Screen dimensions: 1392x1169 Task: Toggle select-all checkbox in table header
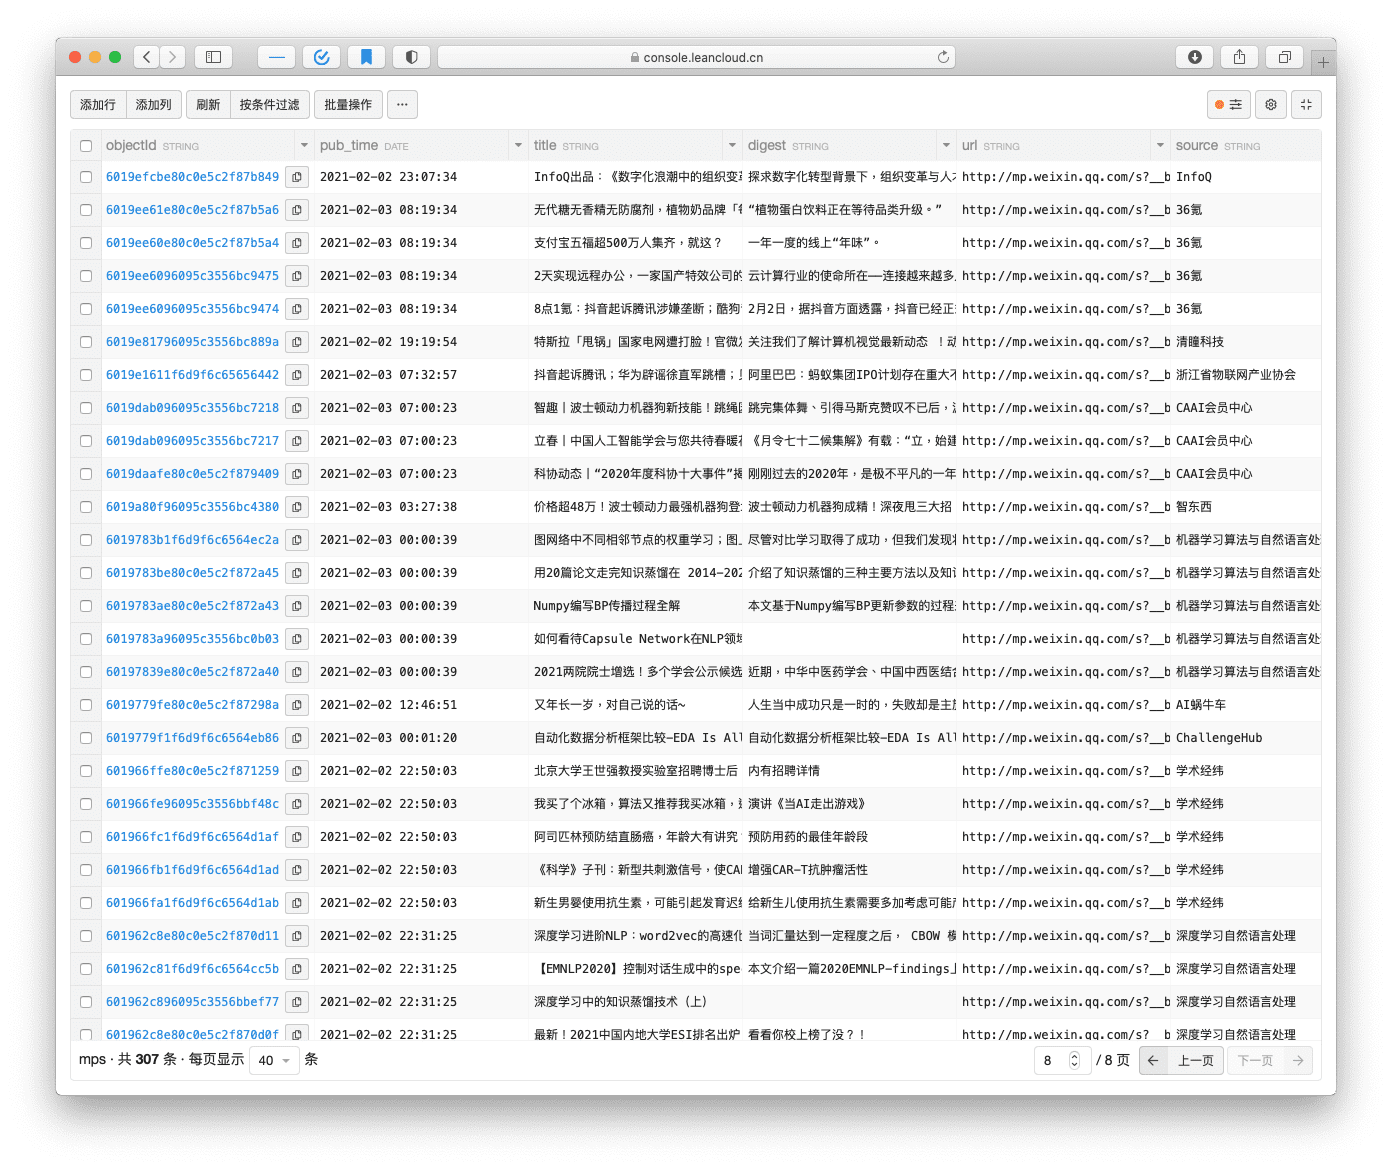[86, 146]
